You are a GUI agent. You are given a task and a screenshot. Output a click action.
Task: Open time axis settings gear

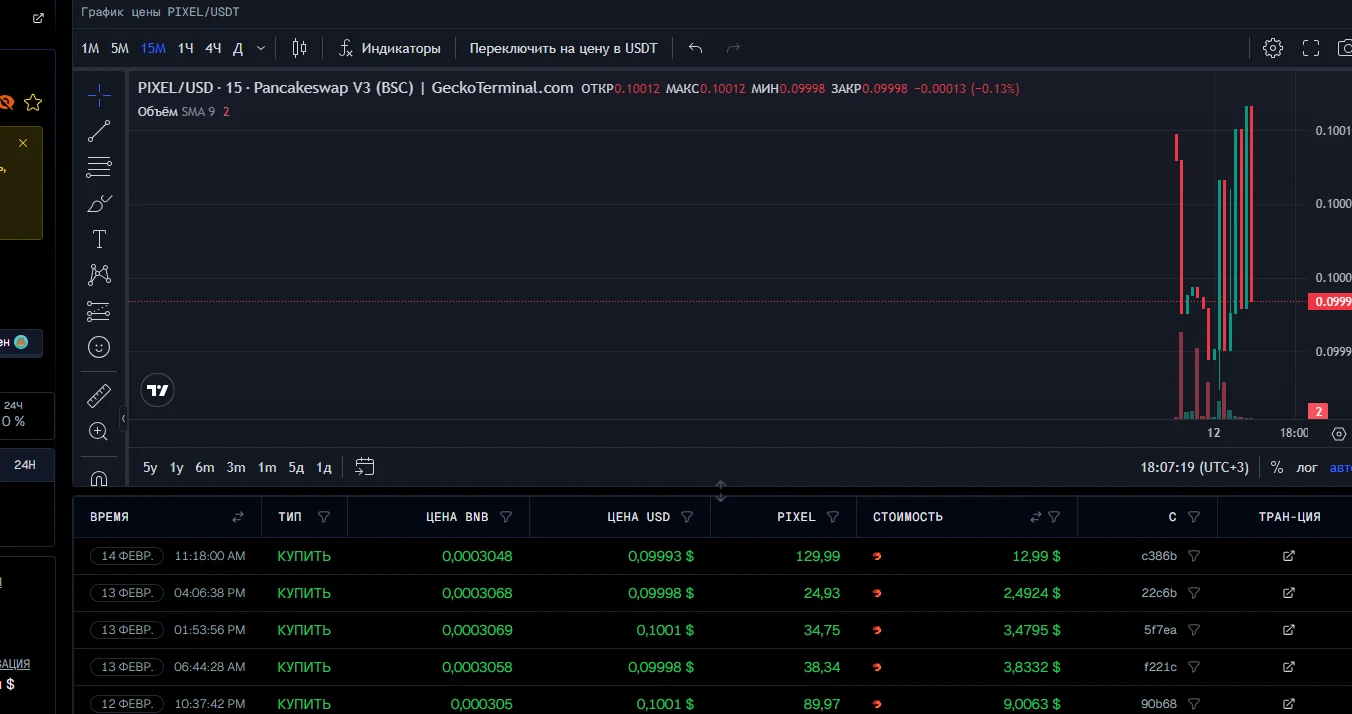point(1340,433)
